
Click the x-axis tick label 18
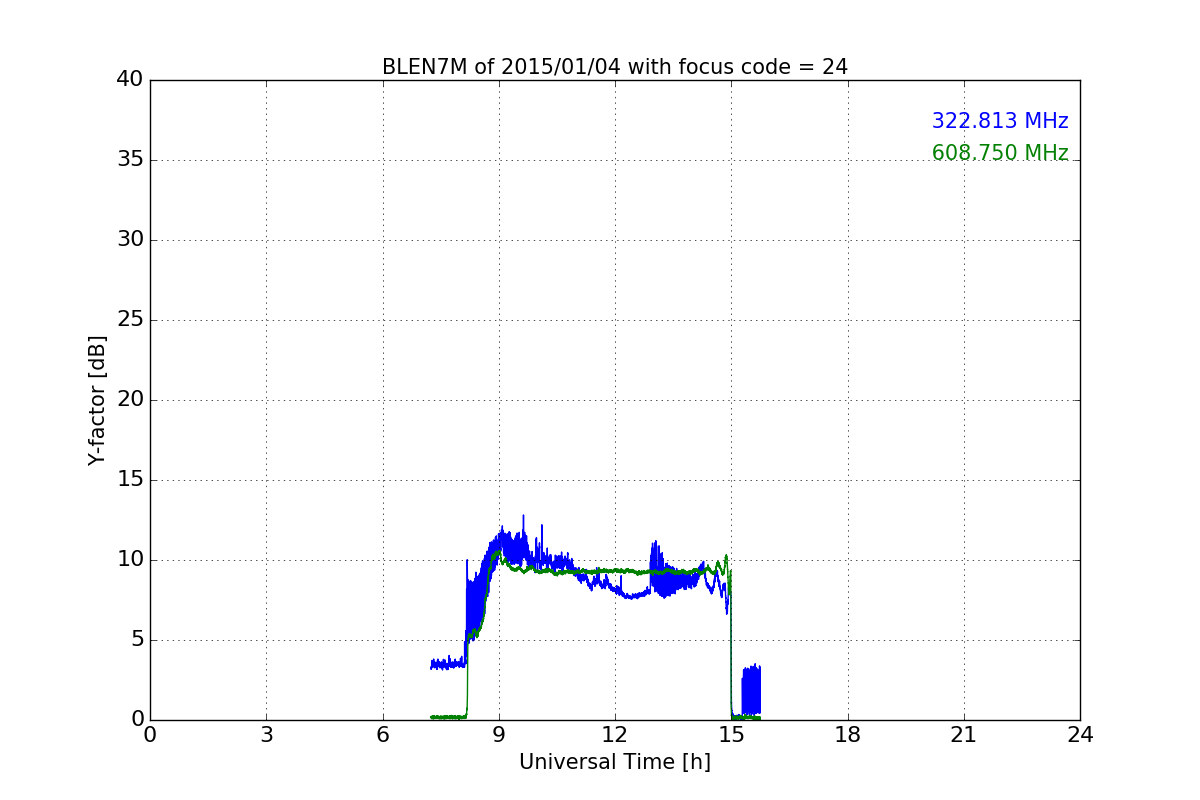(848, 735)
